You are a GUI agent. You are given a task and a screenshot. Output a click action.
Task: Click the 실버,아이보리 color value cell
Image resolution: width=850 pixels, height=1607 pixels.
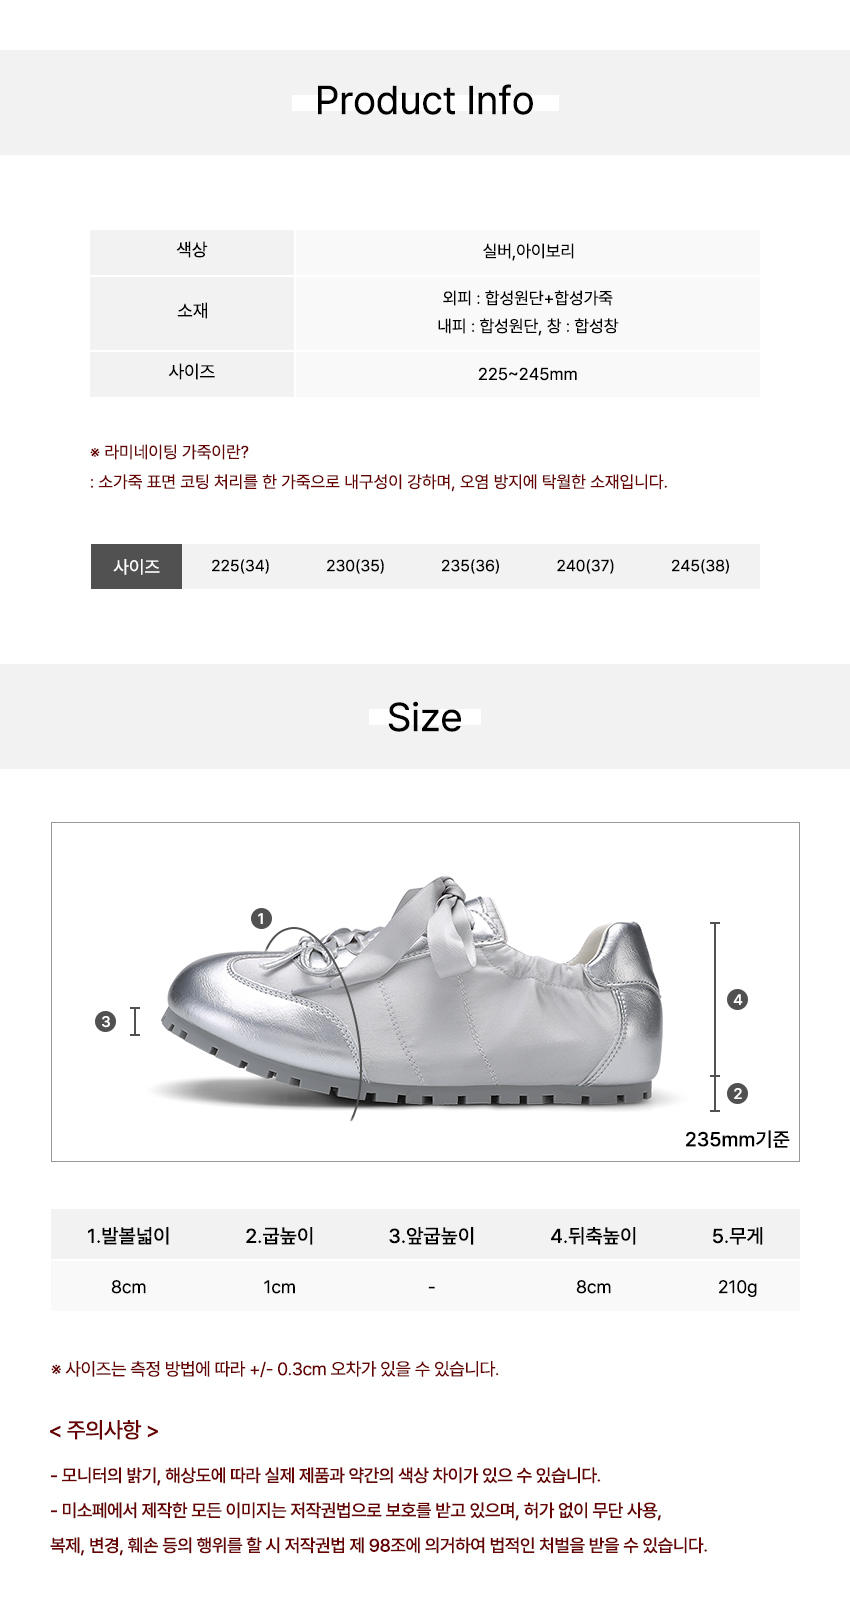click(x=528, y=252)
